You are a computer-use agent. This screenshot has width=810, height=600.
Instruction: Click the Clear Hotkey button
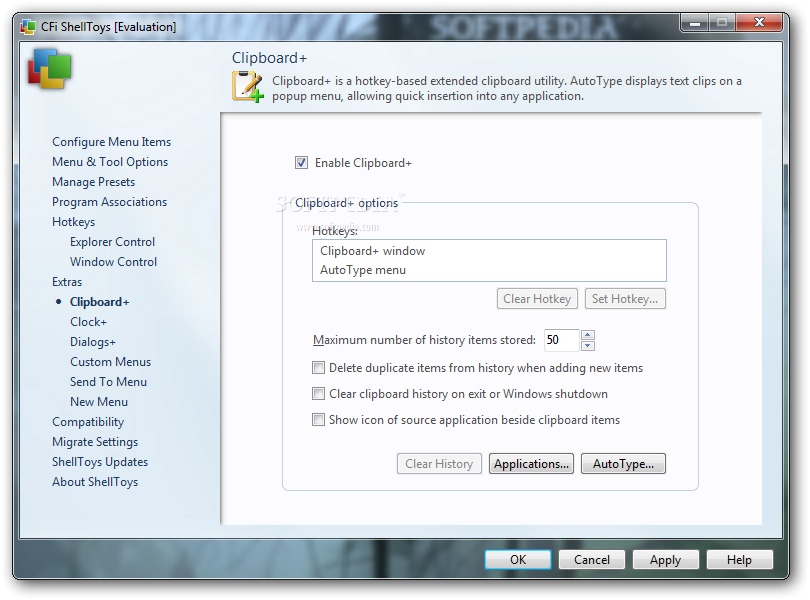537,299
